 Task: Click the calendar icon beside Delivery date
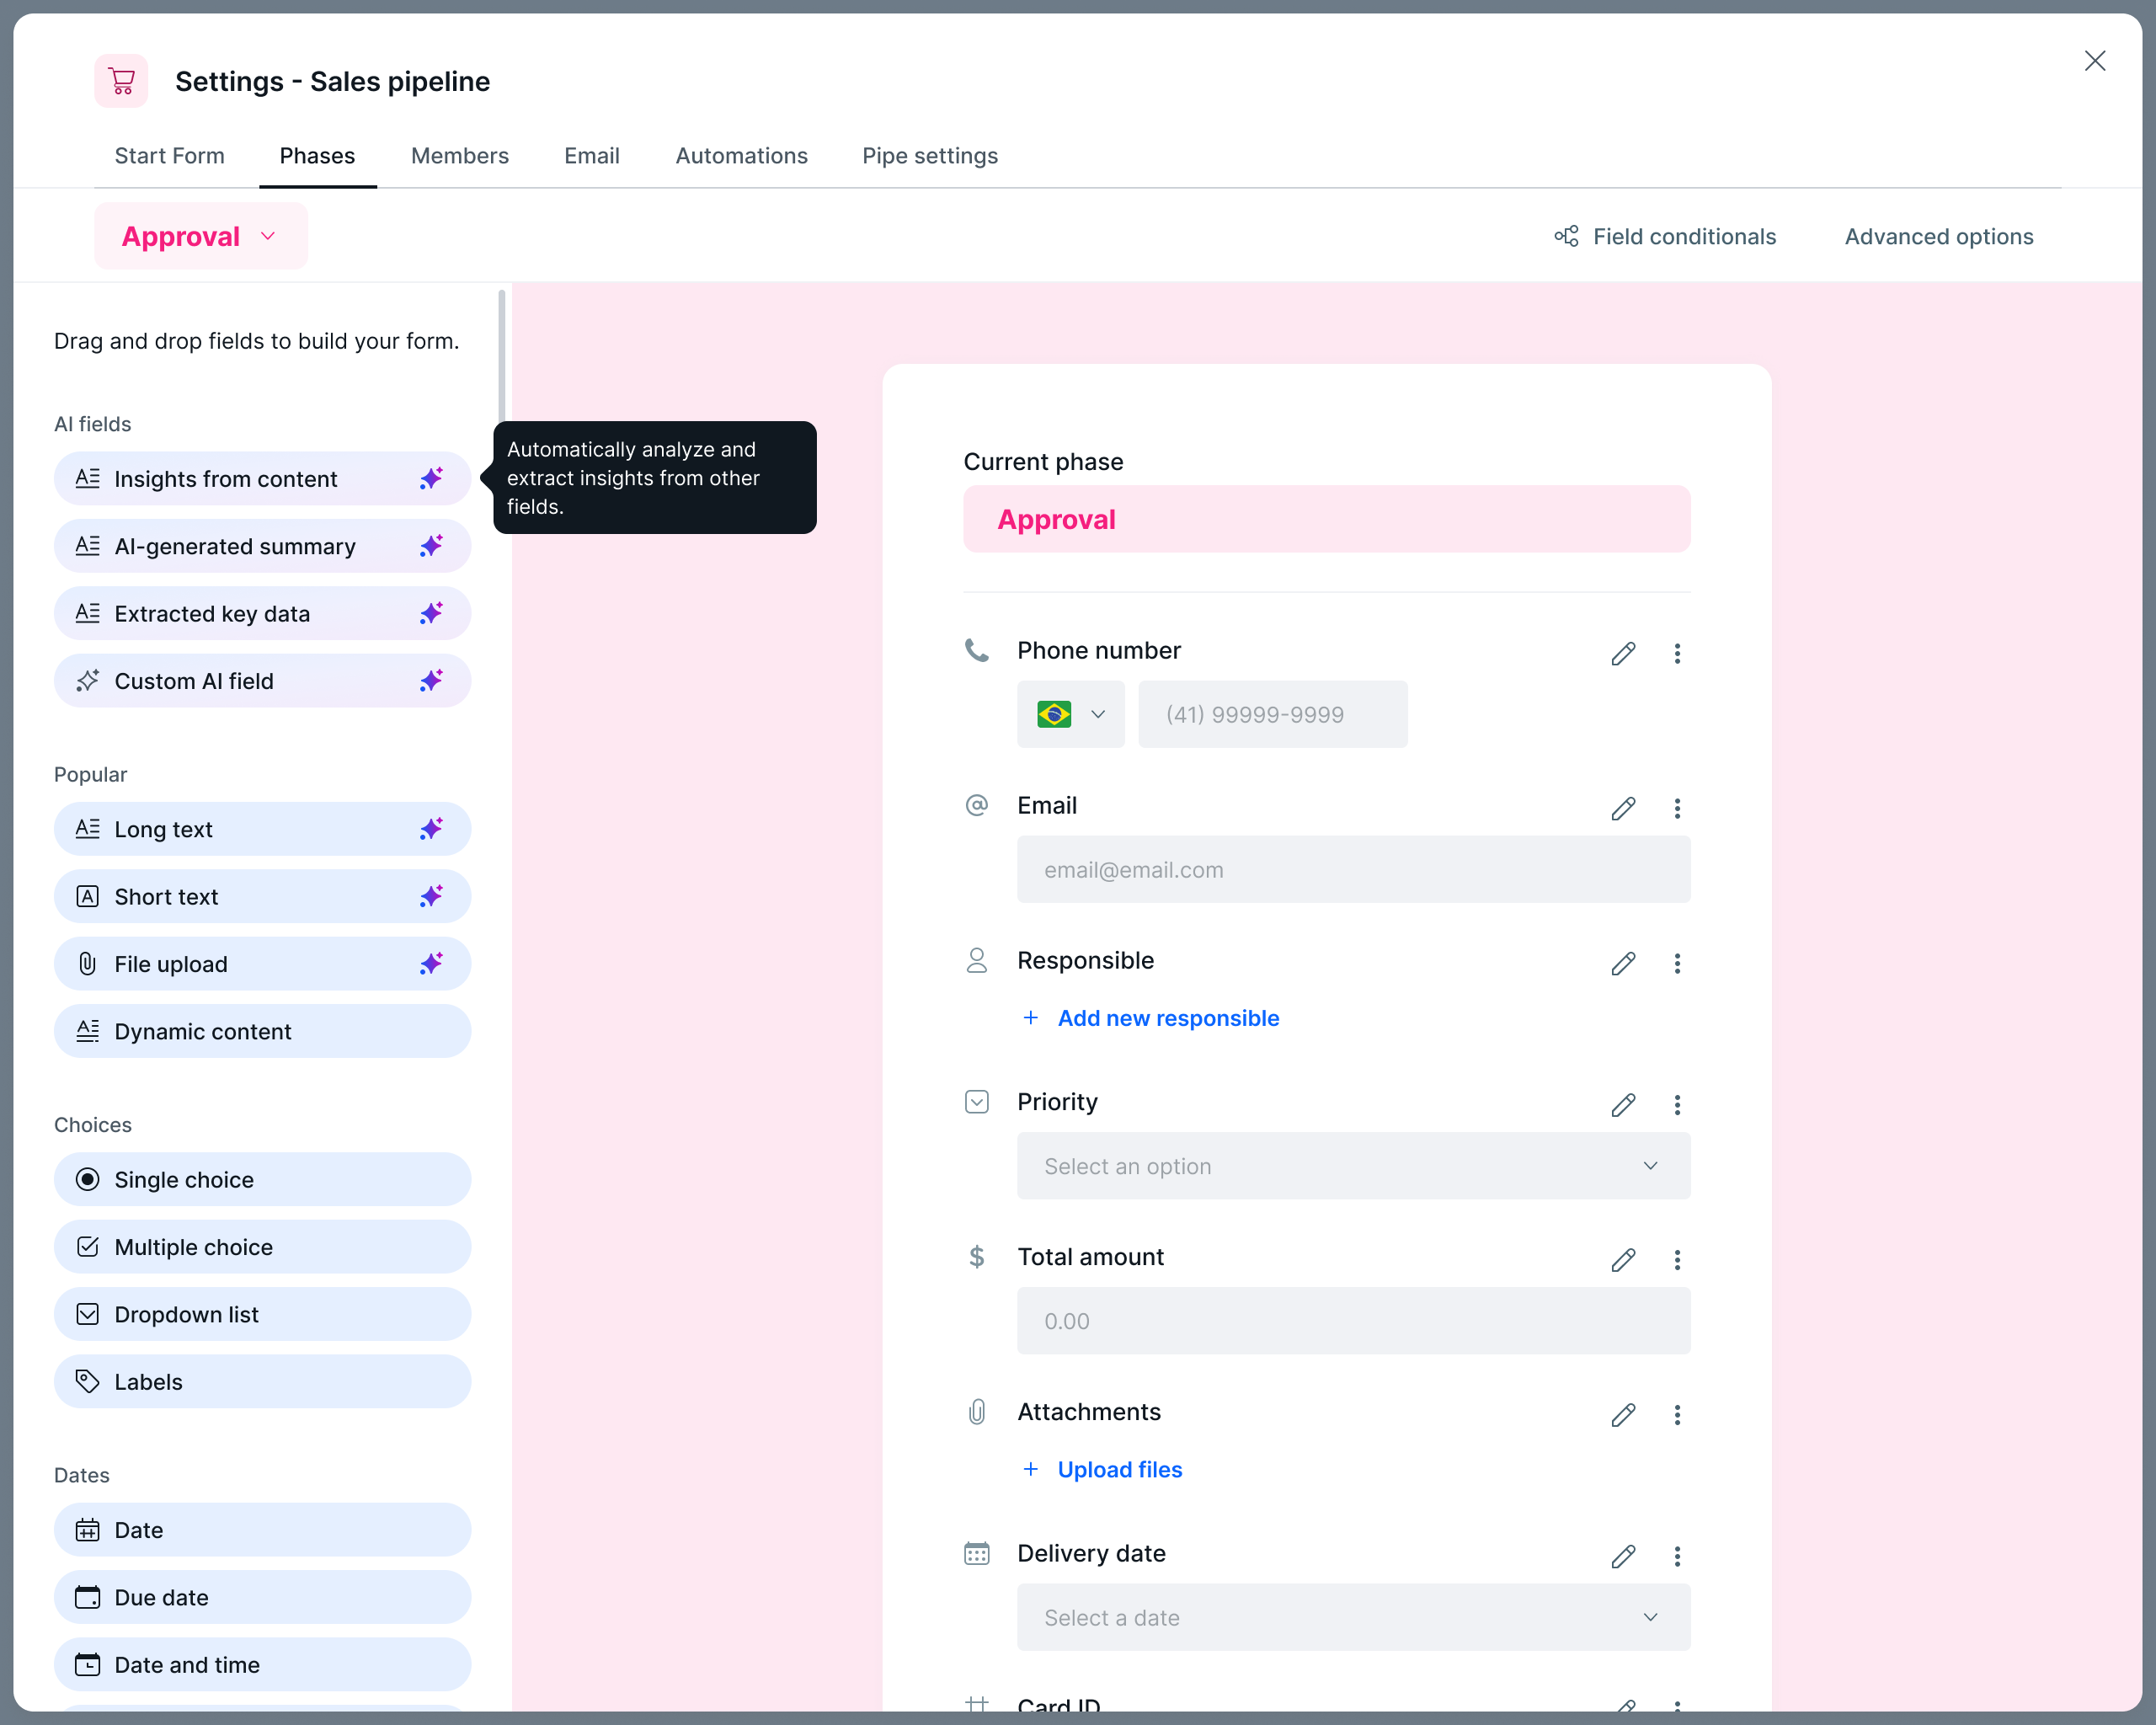(x=977, y=1553)
